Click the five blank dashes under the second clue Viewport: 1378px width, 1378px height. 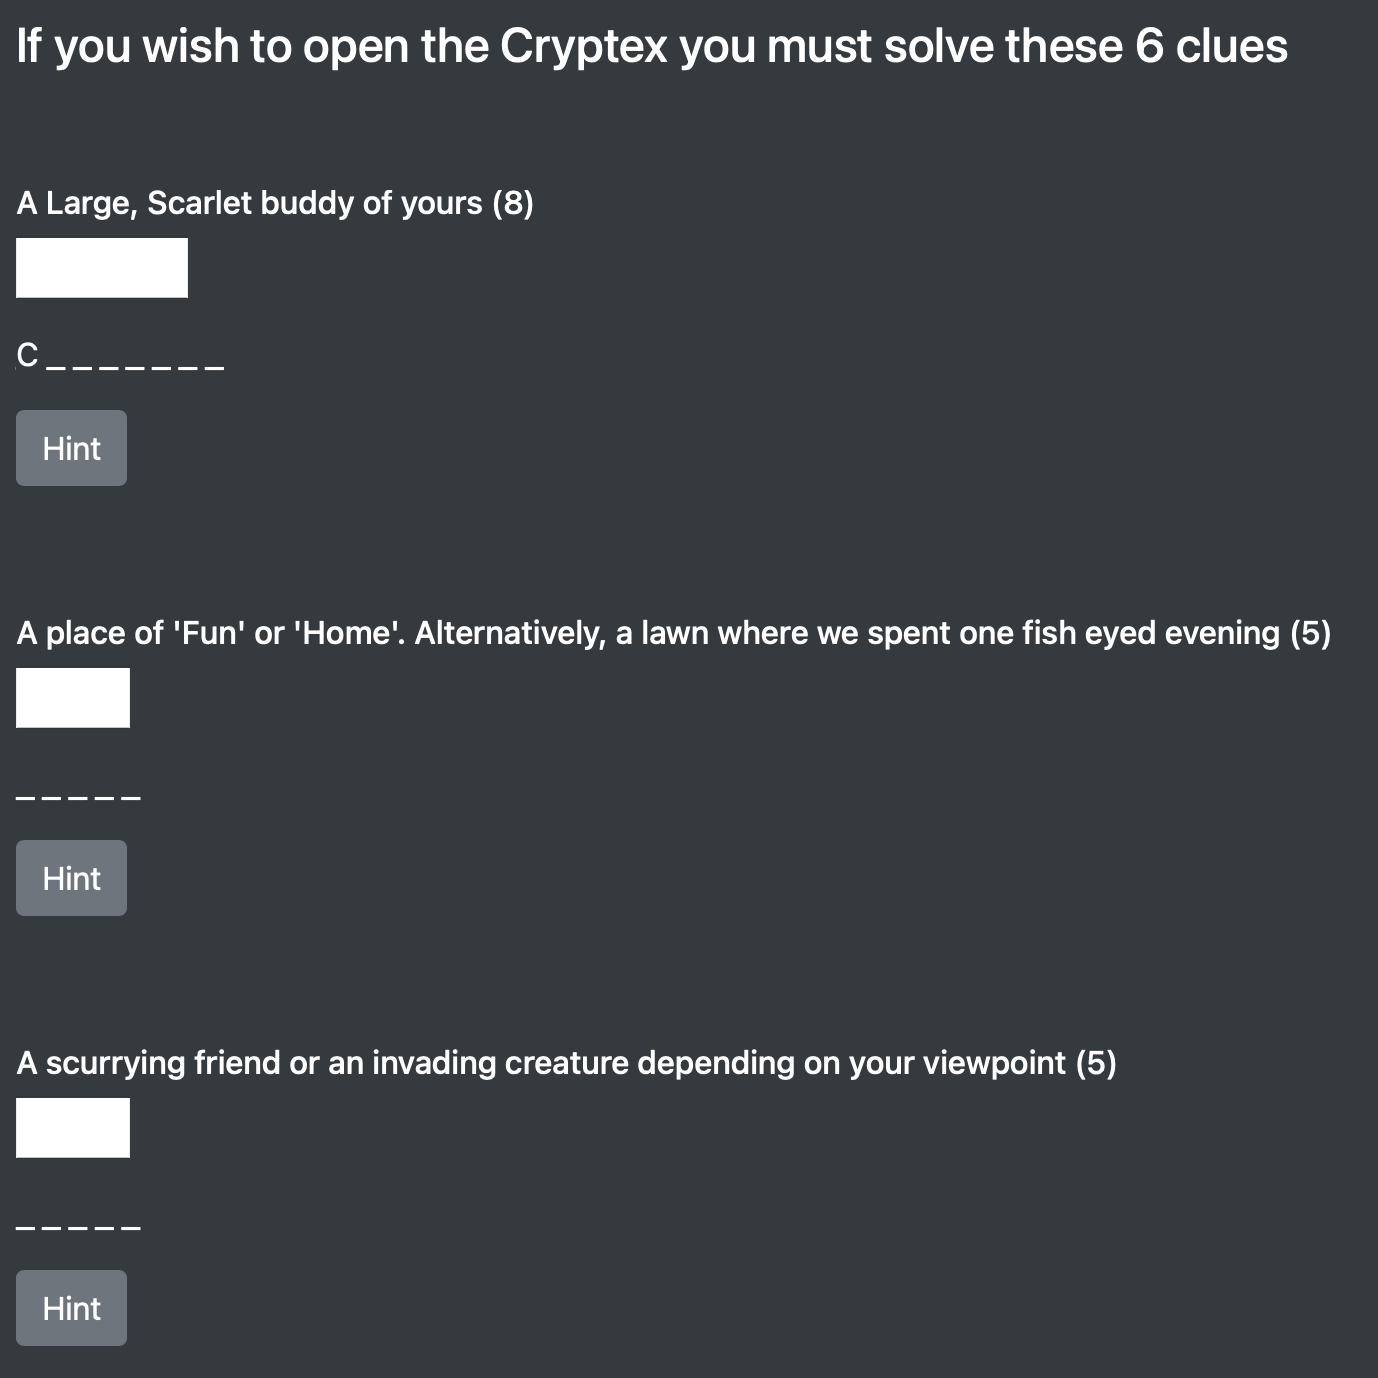(x=78, y=797)
